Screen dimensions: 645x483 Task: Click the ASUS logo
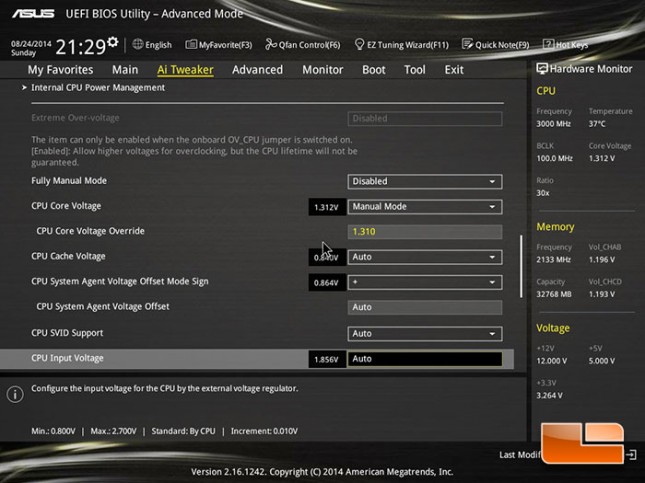point(33,14)
